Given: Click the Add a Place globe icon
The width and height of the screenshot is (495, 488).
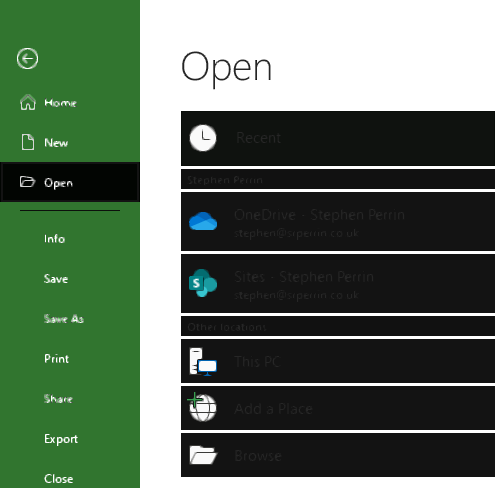Looking at the screenshot, I should click(202, 407).
